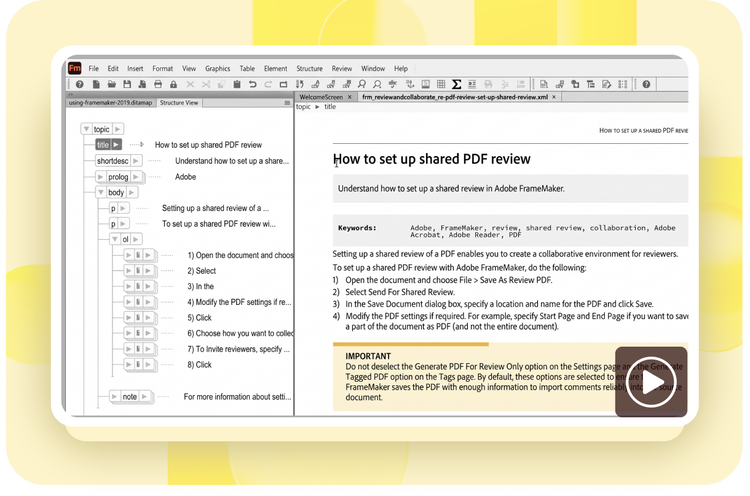
Task: Play the video with the play button
Action: 651,382
